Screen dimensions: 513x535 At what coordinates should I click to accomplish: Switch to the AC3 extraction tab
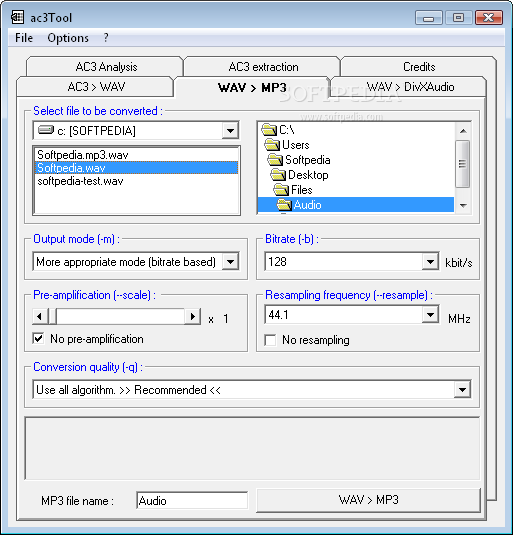coord(262,67)
